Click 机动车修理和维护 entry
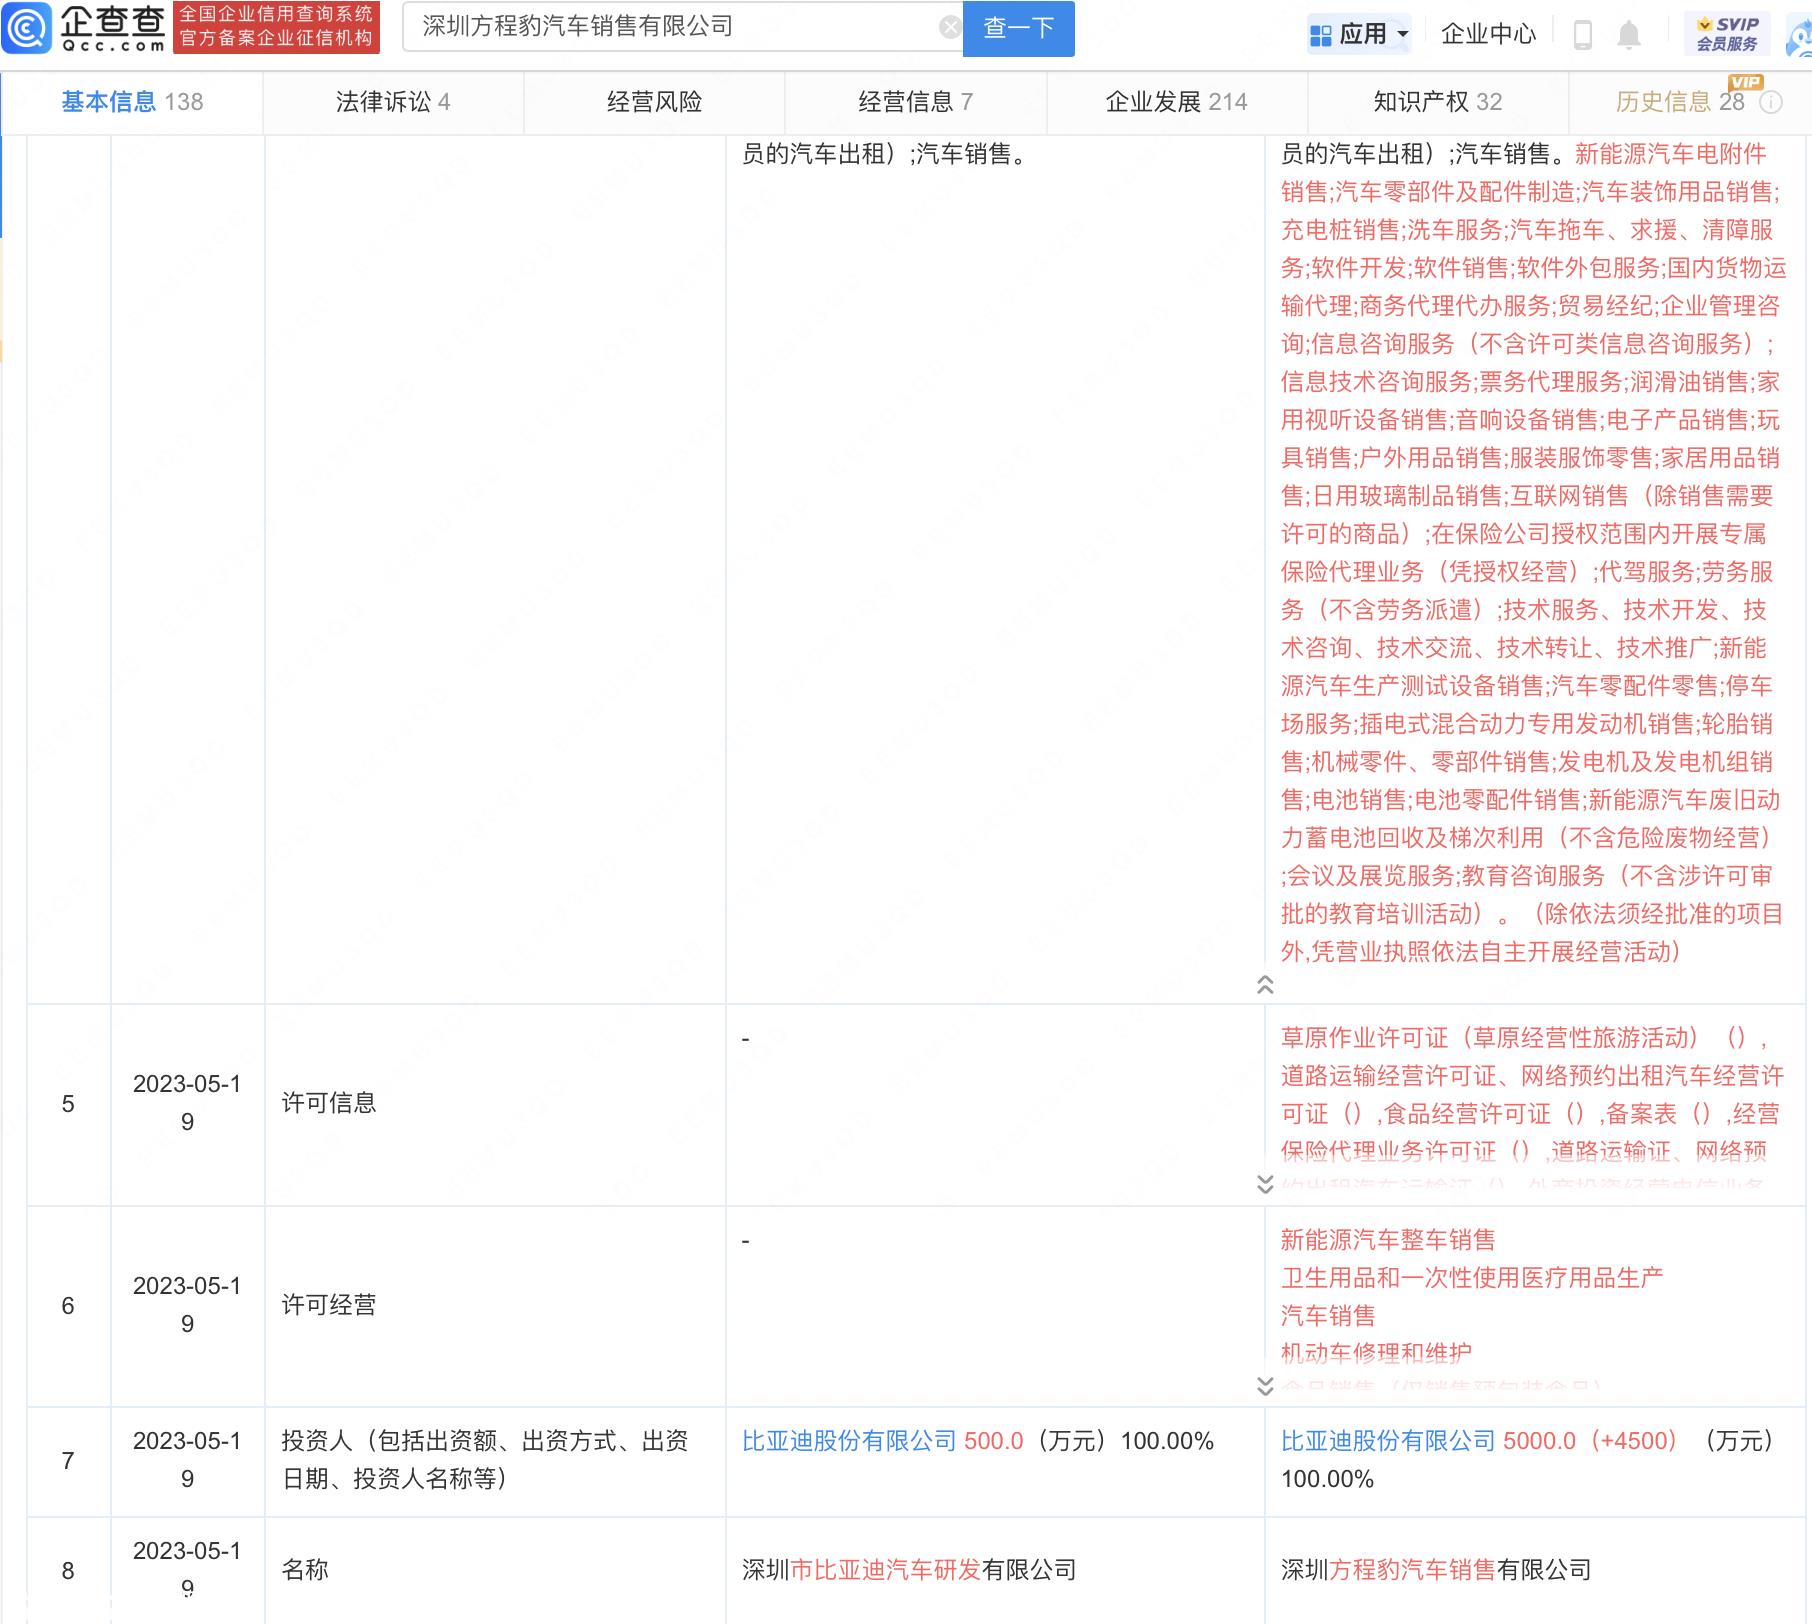The width and height of the screenshot is (1812, 1624). (1376, 1354)
